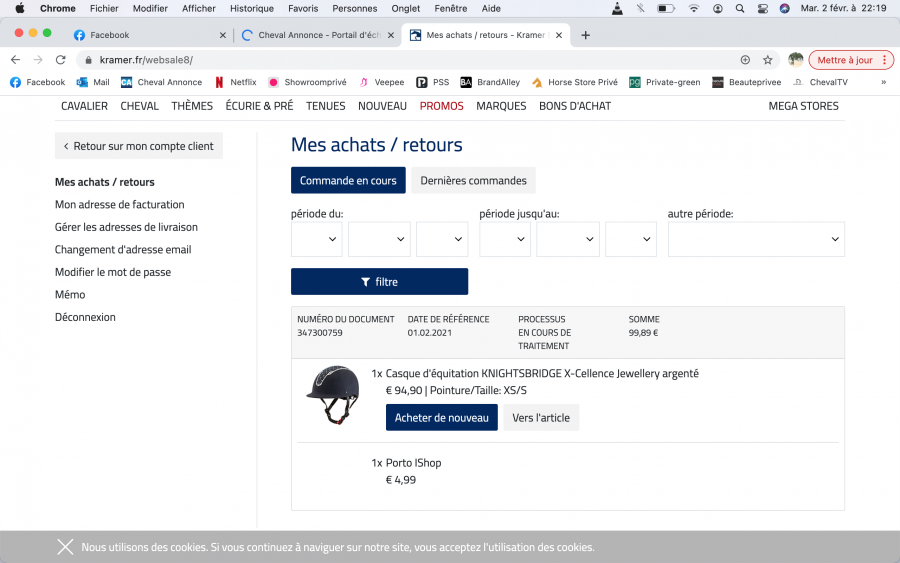900x563 pixels.
Task: Dismiss cookie banner with the X icon
Action: click(x=65, y=547)
